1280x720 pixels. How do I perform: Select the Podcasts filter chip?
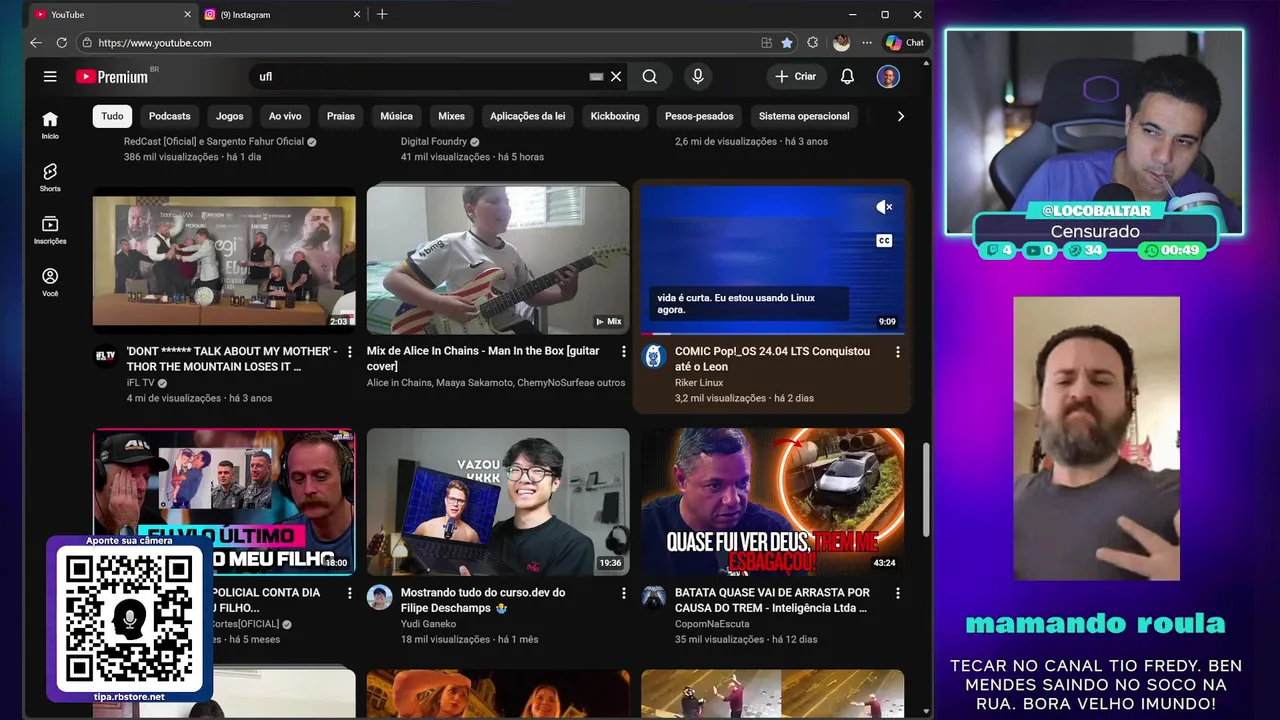click(169, 116)
